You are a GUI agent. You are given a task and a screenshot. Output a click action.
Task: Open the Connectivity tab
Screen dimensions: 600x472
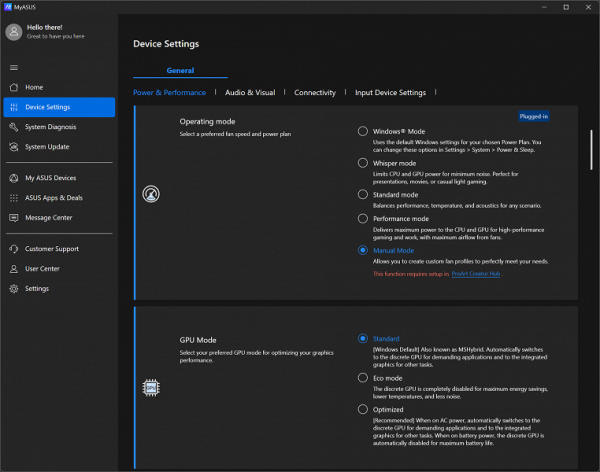click(314, 93)
